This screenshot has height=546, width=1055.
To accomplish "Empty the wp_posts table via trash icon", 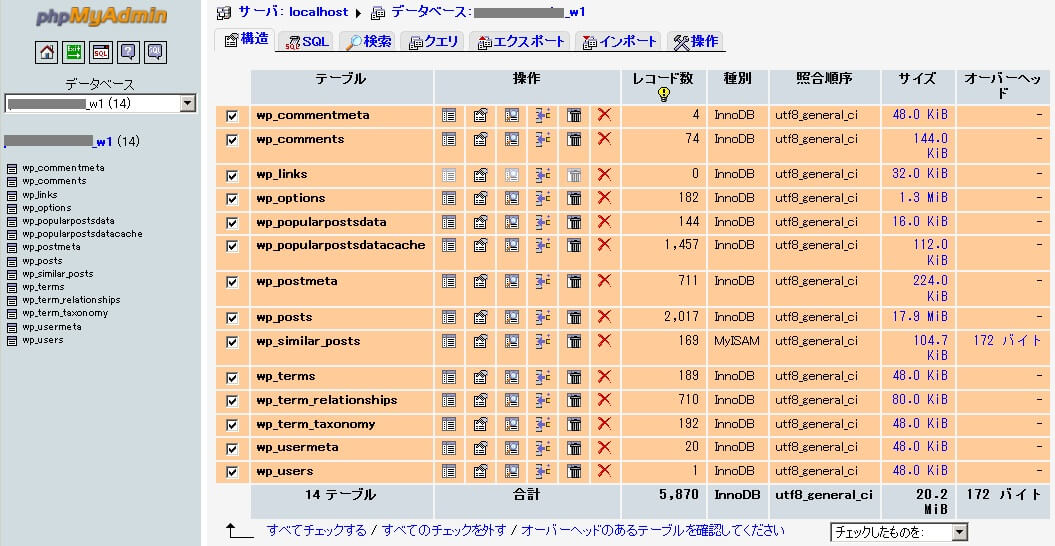I will (x=574, y=317).
